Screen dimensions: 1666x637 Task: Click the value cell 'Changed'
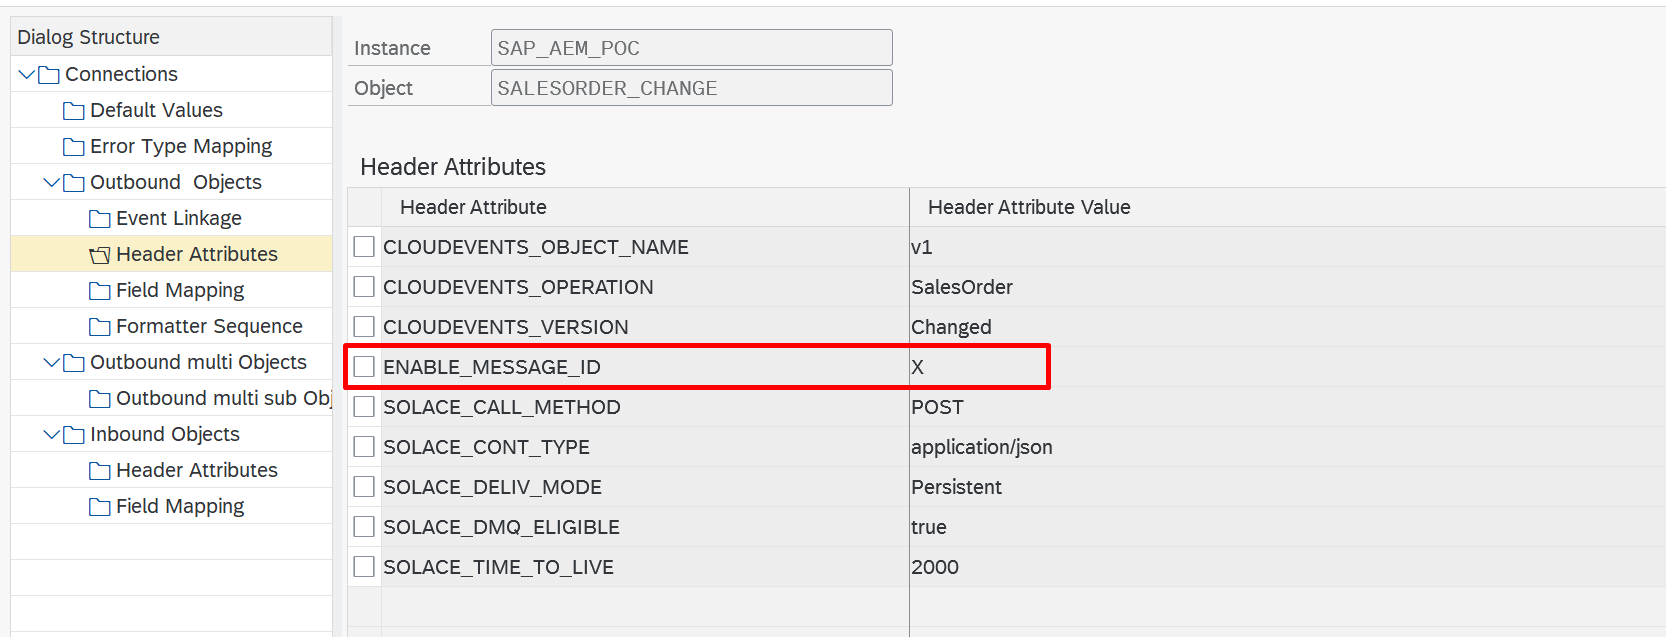pos(1288,327)
